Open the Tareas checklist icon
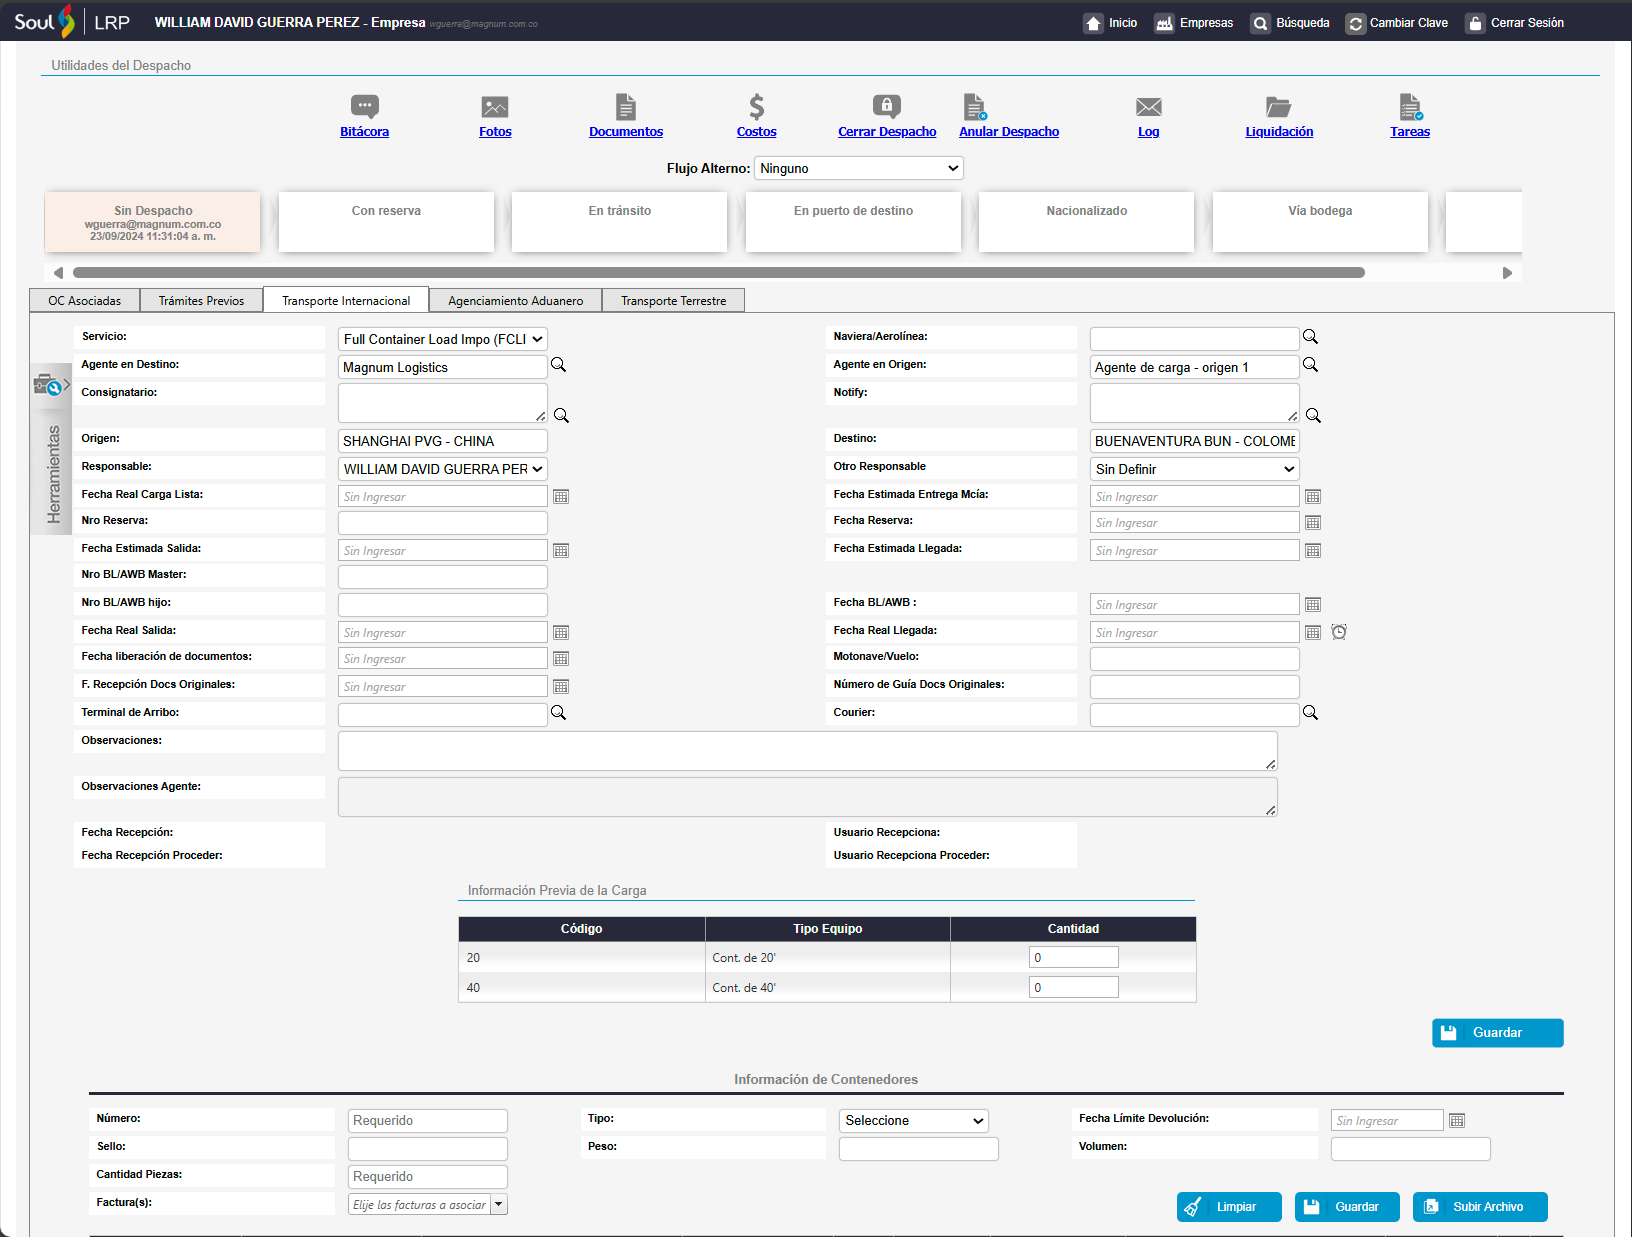The height and width of the screenshot is (1237, 1632). pos(1410,106)
